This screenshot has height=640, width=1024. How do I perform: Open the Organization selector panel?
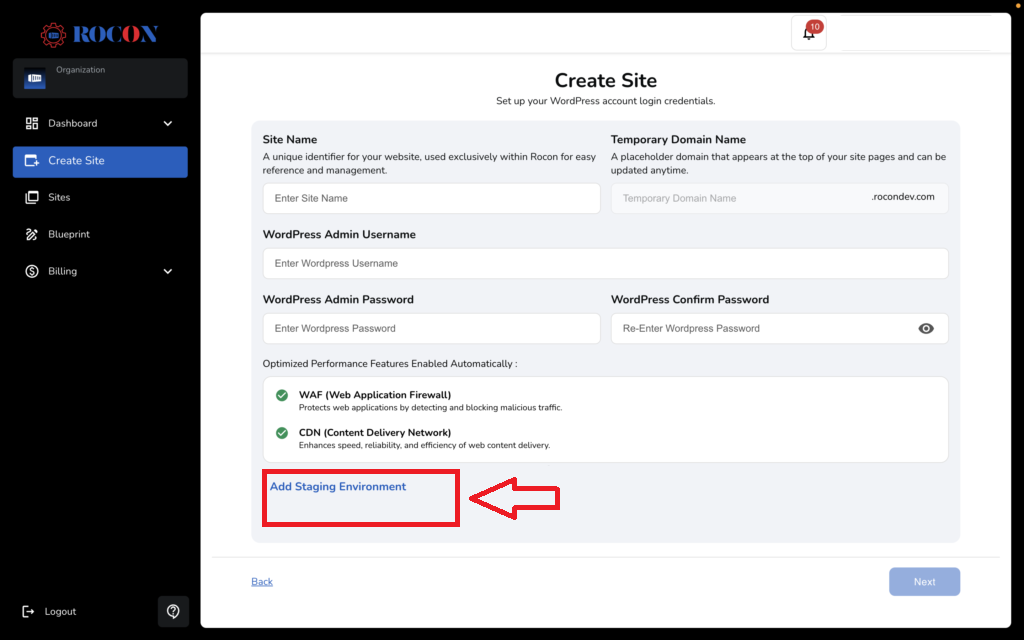[x=100, y=78]
